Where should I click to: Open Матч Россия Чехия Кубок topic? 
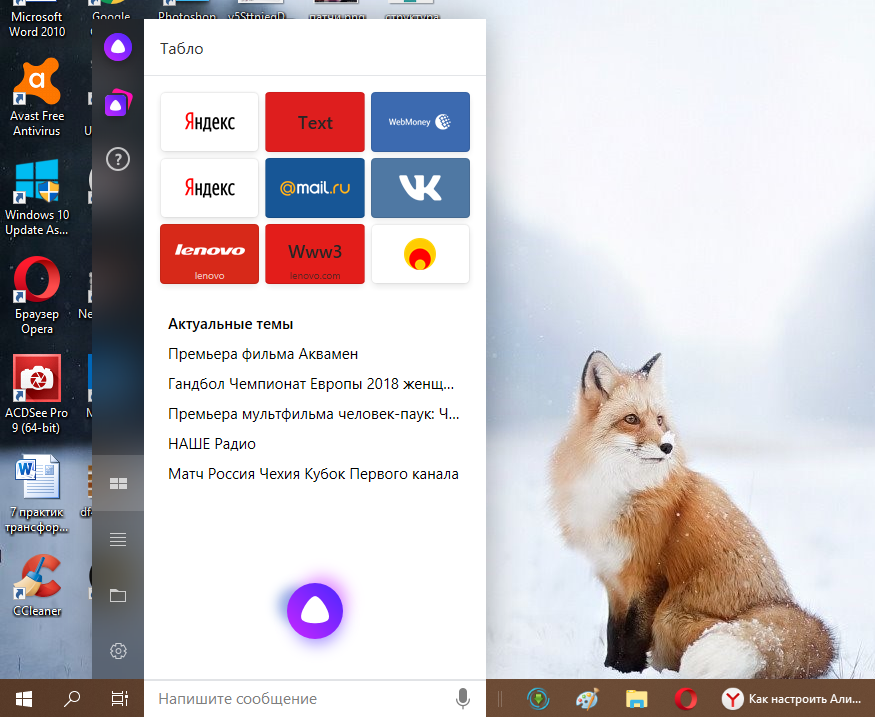tap(313, 474)
